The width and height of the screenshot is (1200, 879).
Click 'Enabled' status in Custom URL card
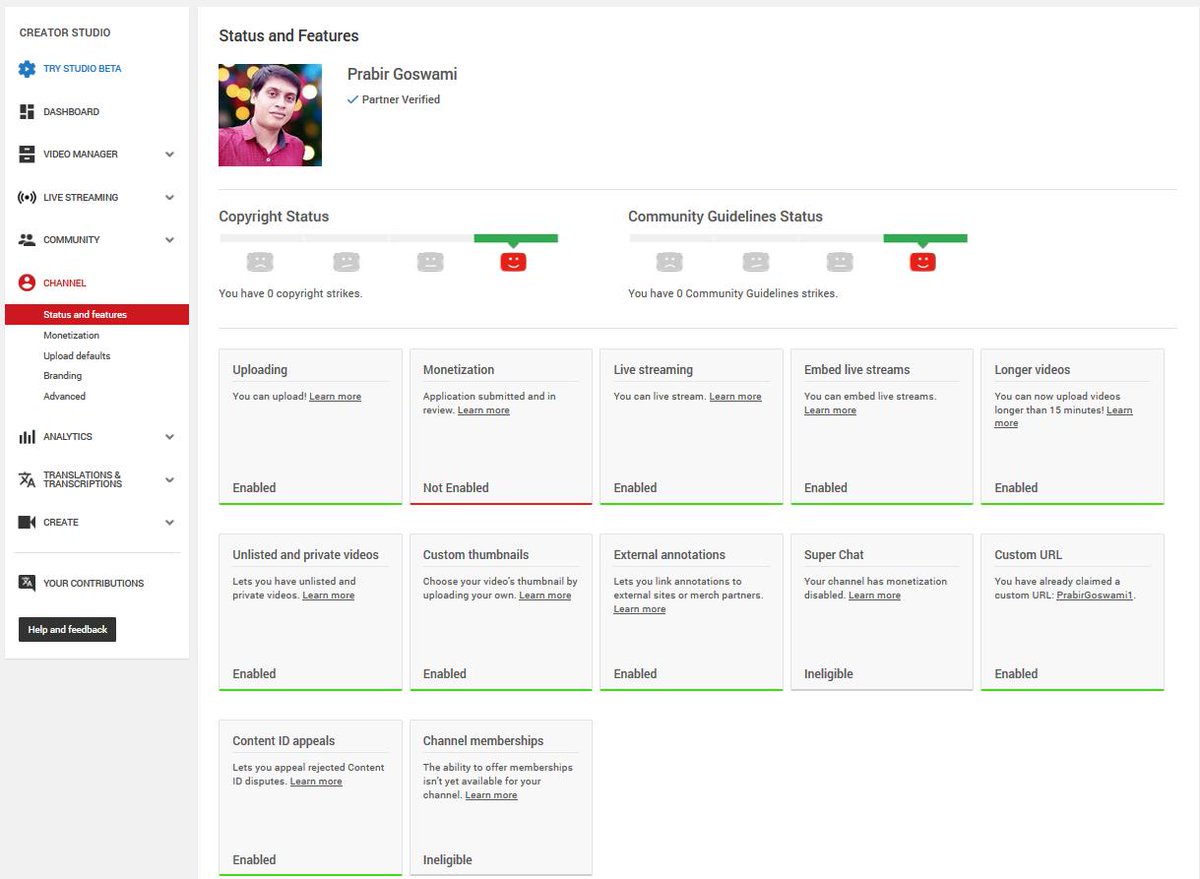[1016, 674]
